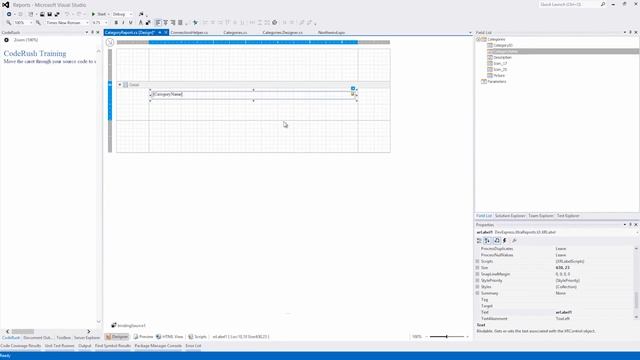Open the Team Explorer tab
The image size is (640, 360).
click(540, 216)
